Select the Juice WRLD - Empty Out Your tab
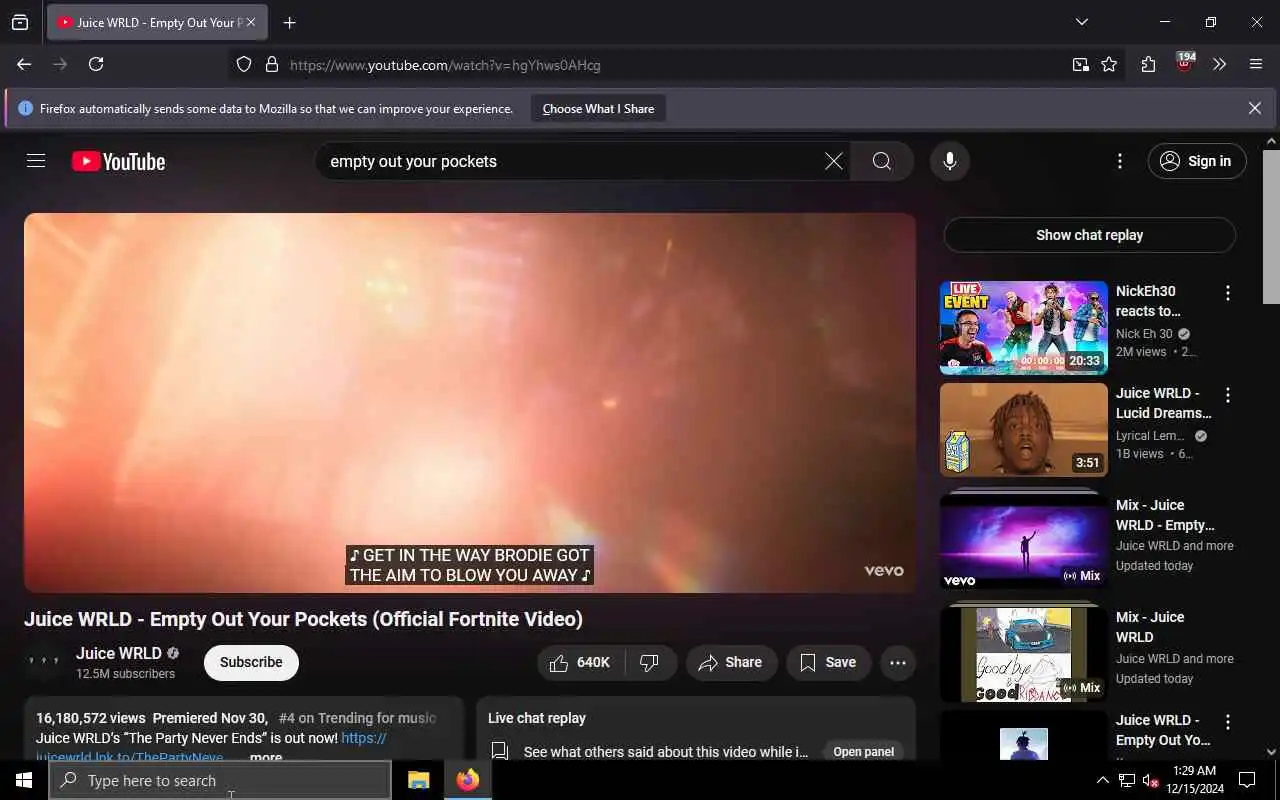The image size is (1280, 800). click(158, 22)
